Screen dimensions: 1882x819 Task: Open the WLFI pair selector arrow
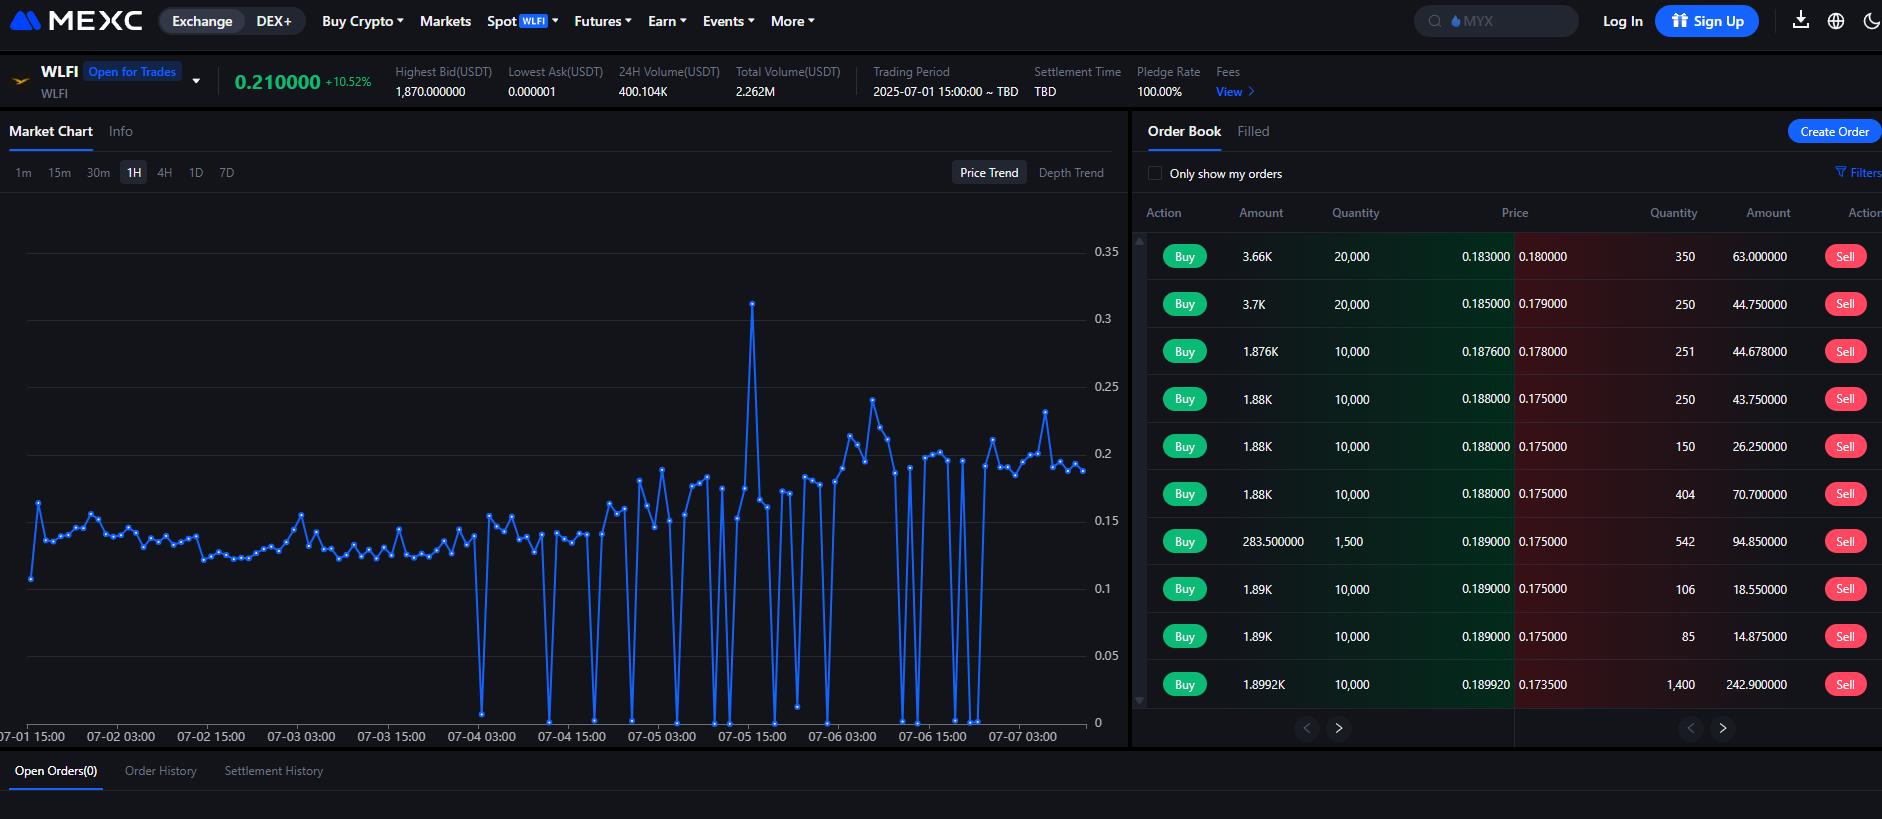[x=196, y=81]
